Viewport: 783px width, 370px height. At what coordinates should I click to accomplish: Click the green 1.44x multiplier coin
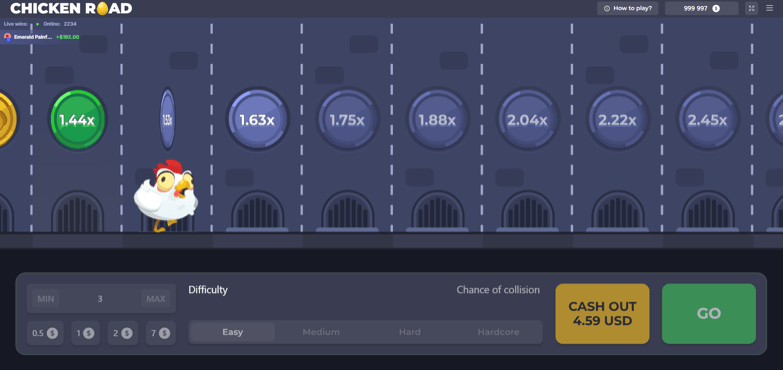77,119
